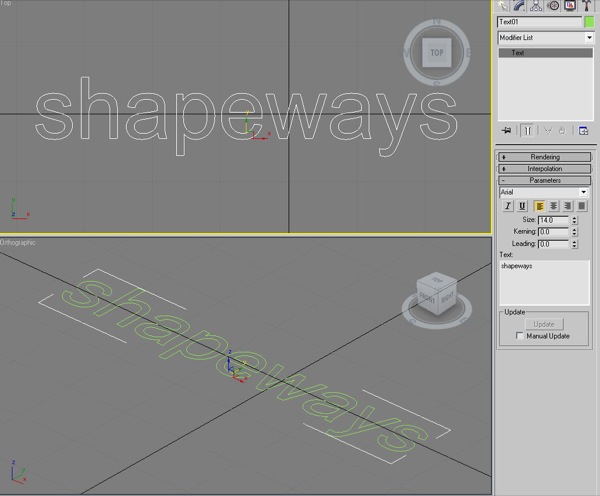The width and height of the screenshot is (600, 496).
Task: Open the Arial font dropdown
Action: point(544,192)
